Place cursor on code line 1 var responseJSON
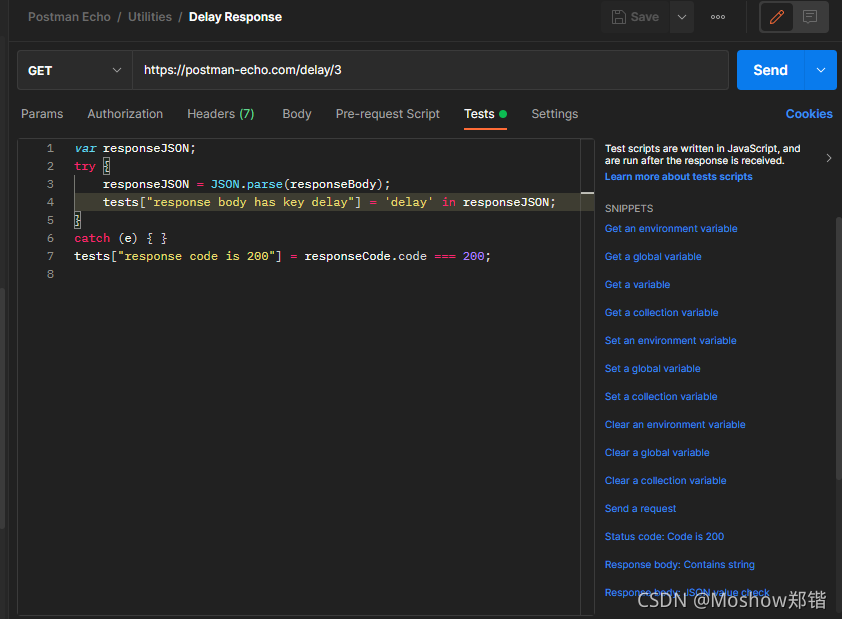The height and width of the screenshot is (619, 842). (135, 148)
